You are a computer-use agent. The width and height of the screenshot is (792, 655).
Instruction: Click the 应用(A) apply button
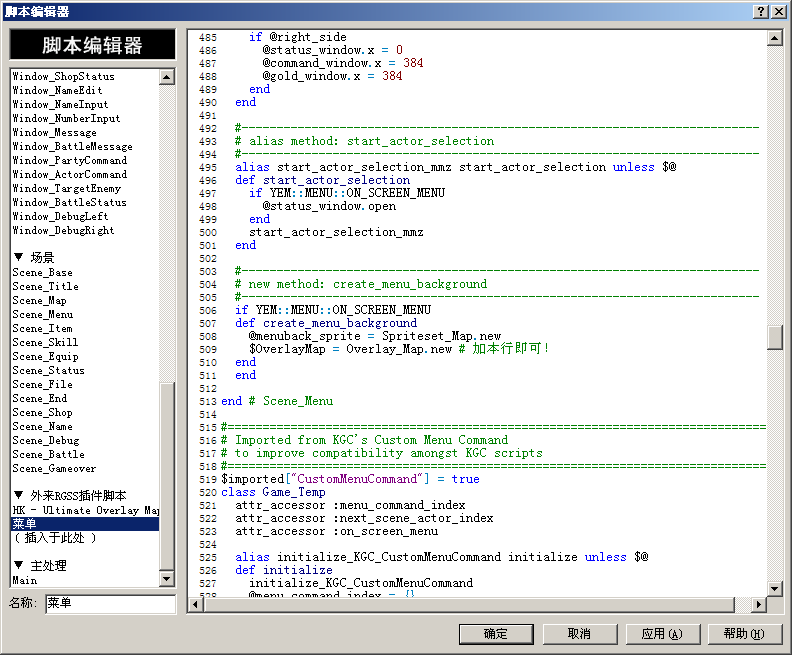coord(662,634)
